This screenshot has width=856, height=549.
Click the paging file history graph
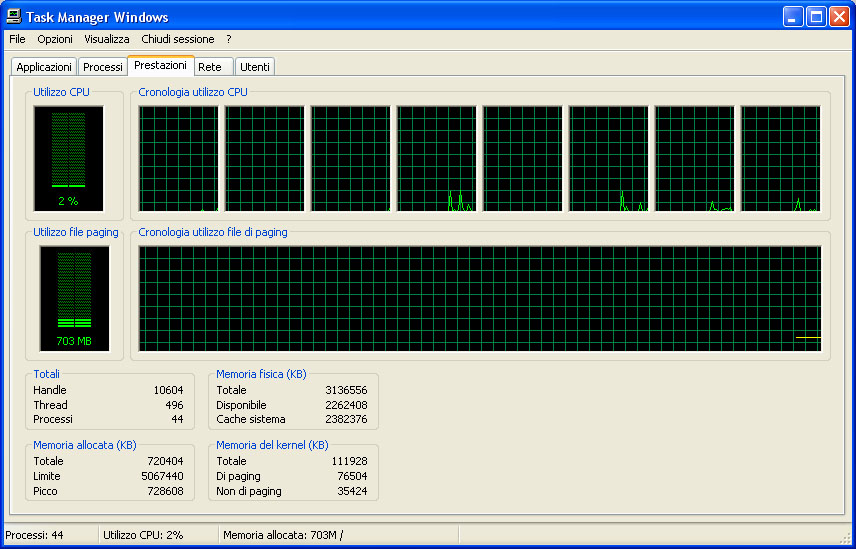tap(480, 299)
